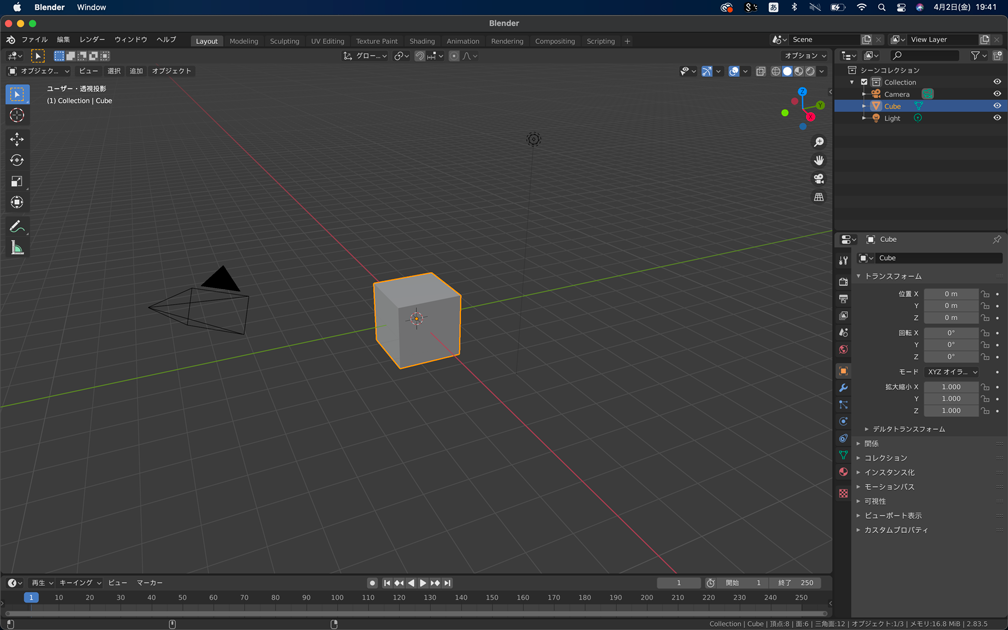Image resolution: width=1008 pixels, height=630 pixels.
Task: Activate the Move tool
Action: tap(17, 139)
